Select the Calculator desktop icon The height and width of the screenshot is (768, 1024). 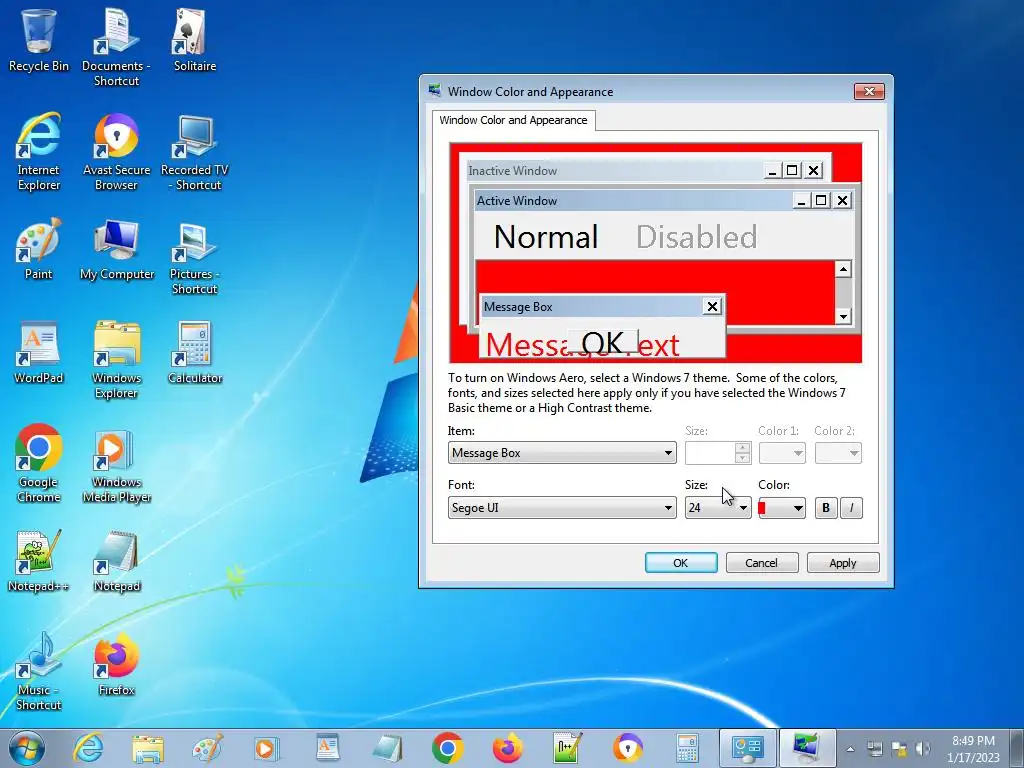[195, 353]
